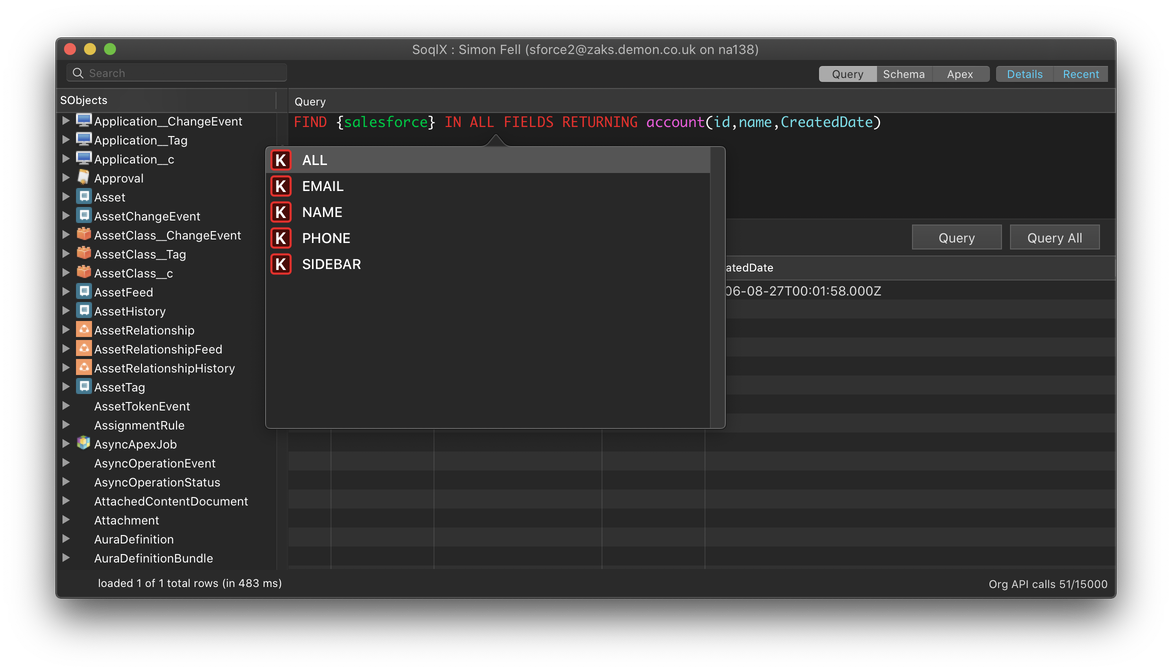The width and height of the screenshot is (1172, 672).
Task: Click the keyword icon beside EMAIL
Action: click(281, 186)
